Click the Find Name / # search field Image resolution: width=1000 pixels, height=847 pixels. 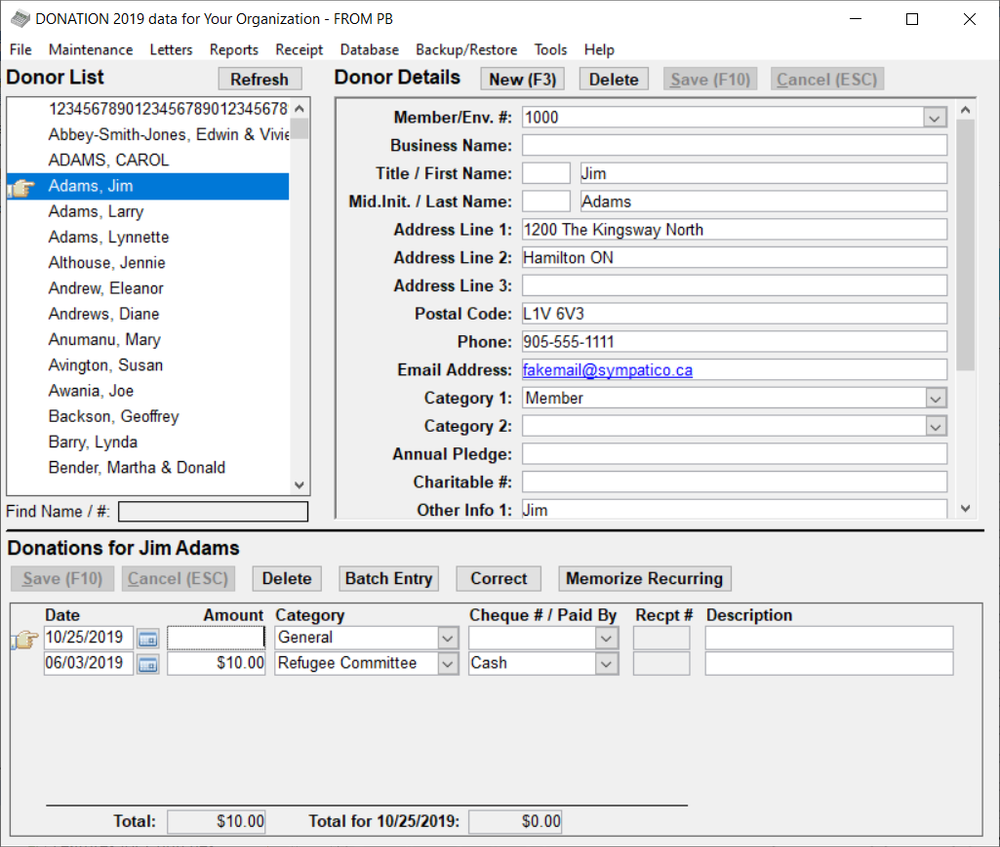[213, 512]
